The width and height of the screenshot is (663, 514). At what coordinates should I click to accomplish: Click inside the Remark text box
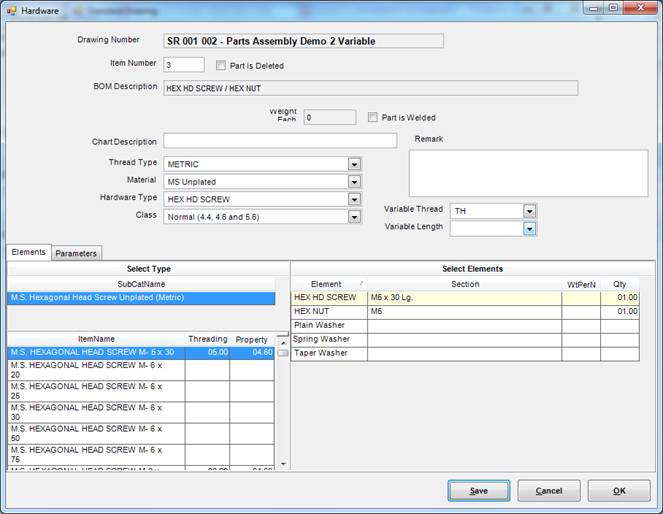coord(528,173)
